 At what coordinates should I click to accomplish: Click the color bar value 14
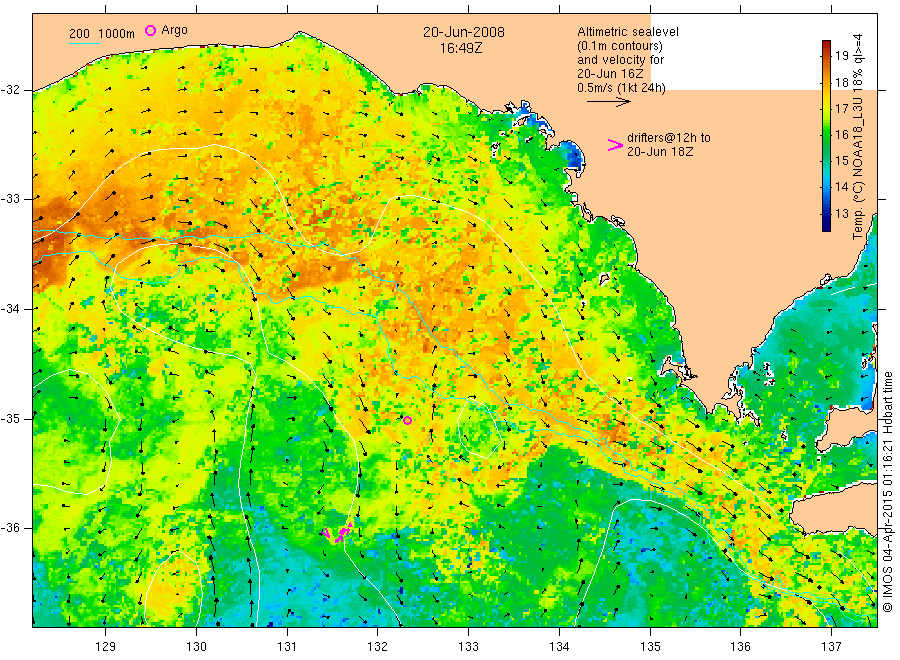click(841, 187)
